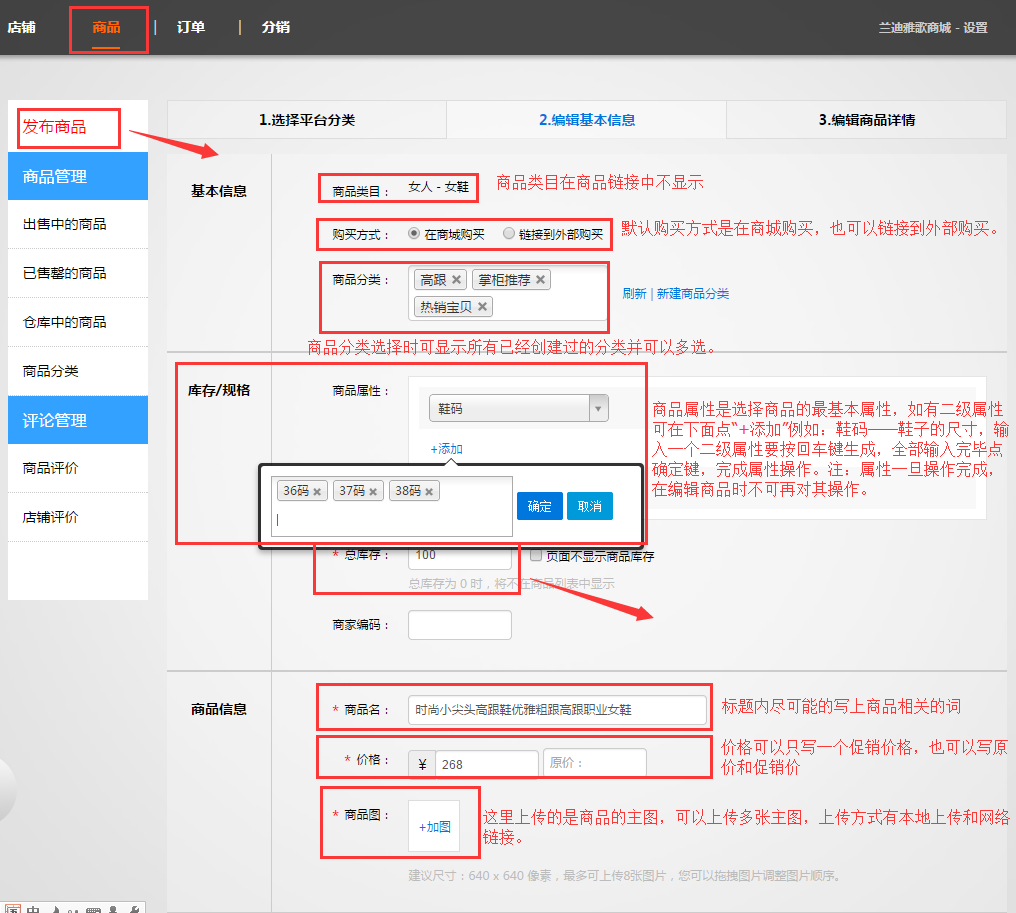The height and width of the screenshot is (913, 1016).
Task: Switch to the 订单 top tab
Action: click(x=191, y=27)
